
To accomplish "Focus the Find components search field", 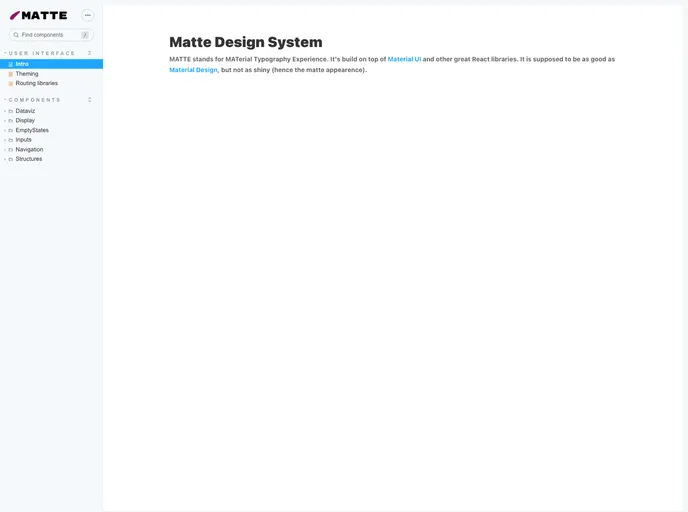I will [x=51, y=35].
